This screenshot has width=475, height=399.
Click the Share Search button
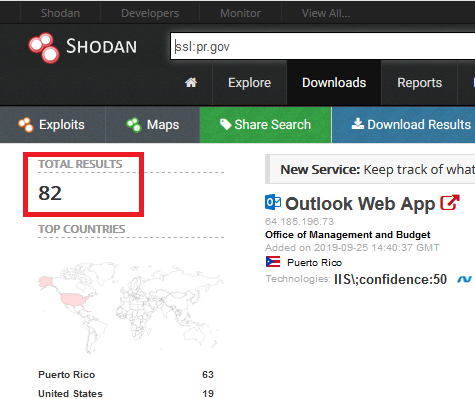pos(266,125)
